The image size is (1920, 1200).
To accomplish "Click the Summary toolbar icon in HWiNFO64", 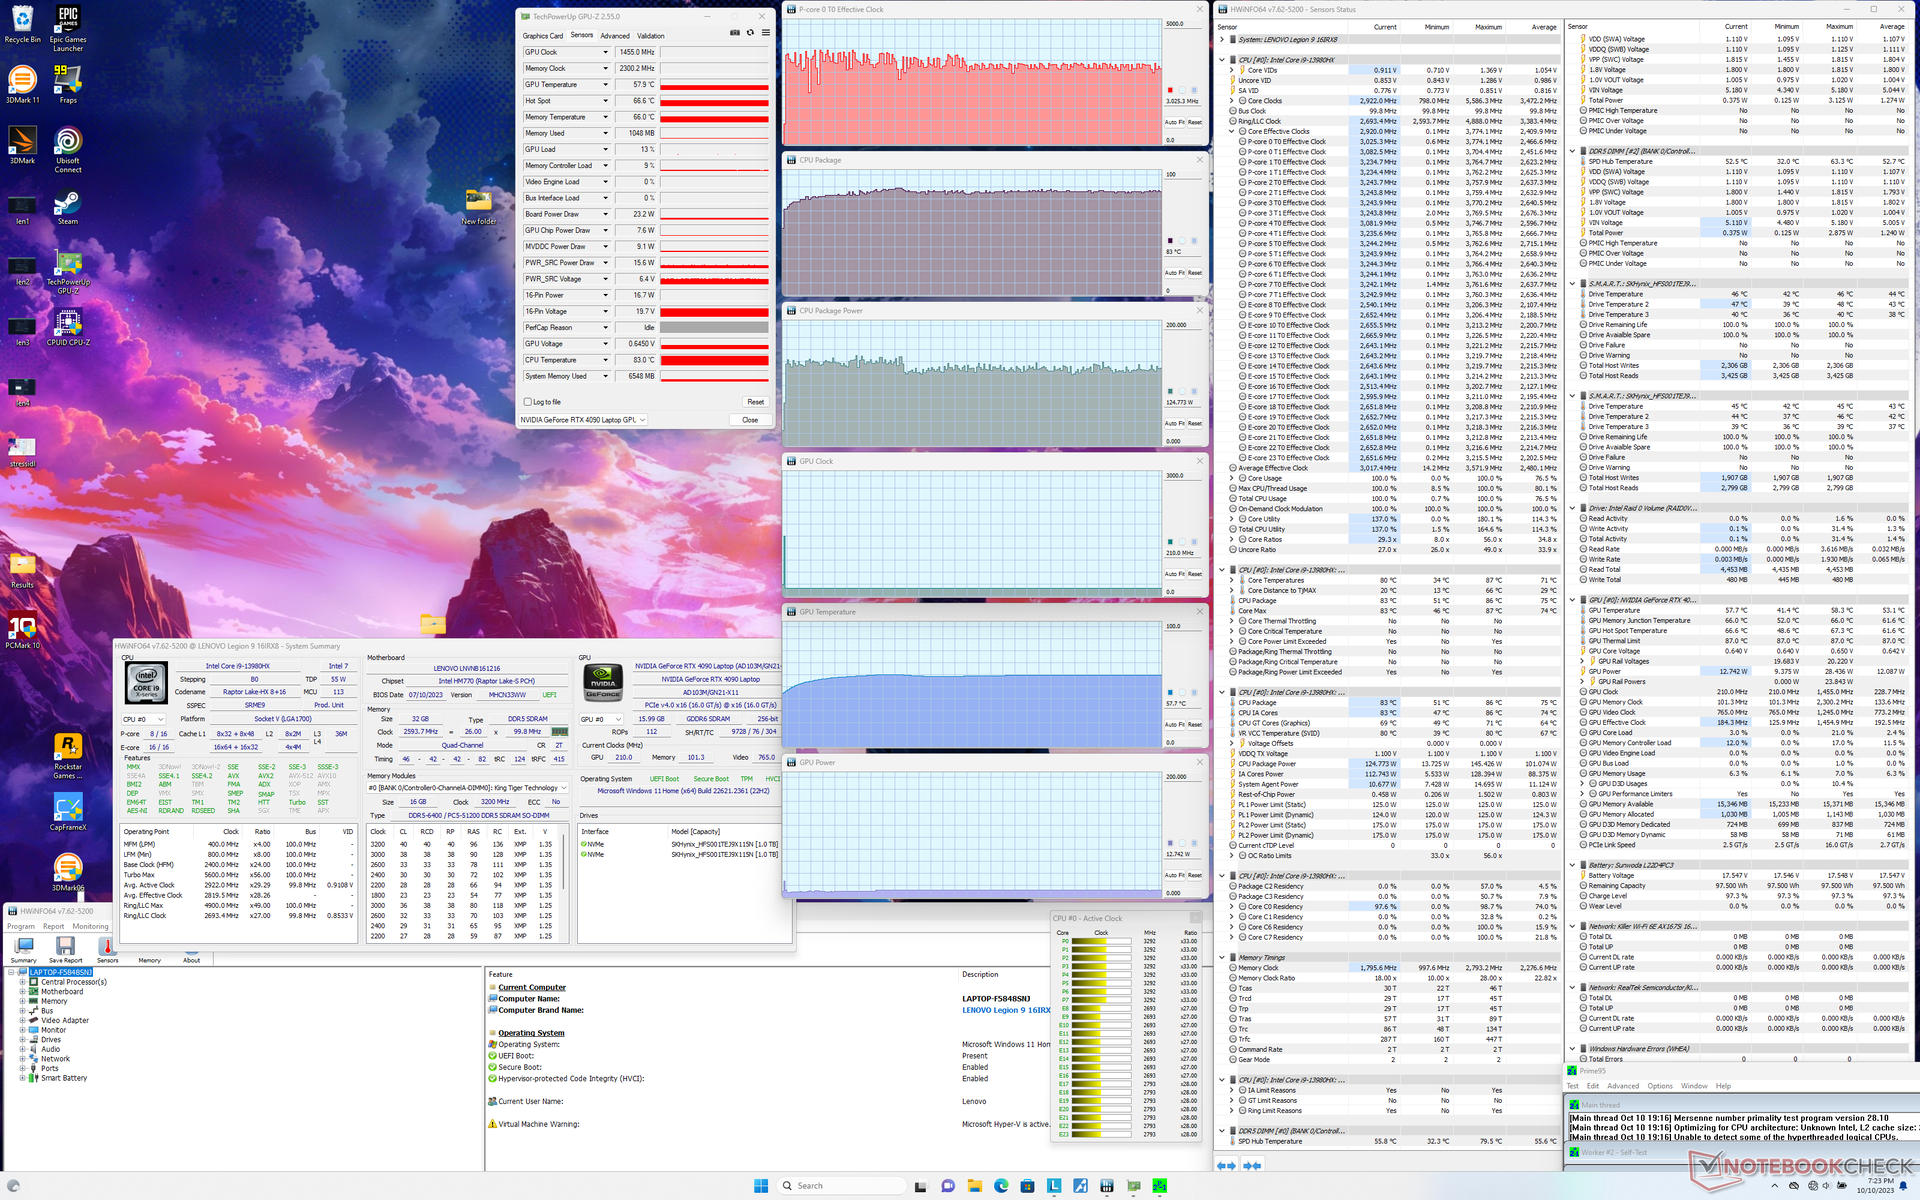I will 23,945.
